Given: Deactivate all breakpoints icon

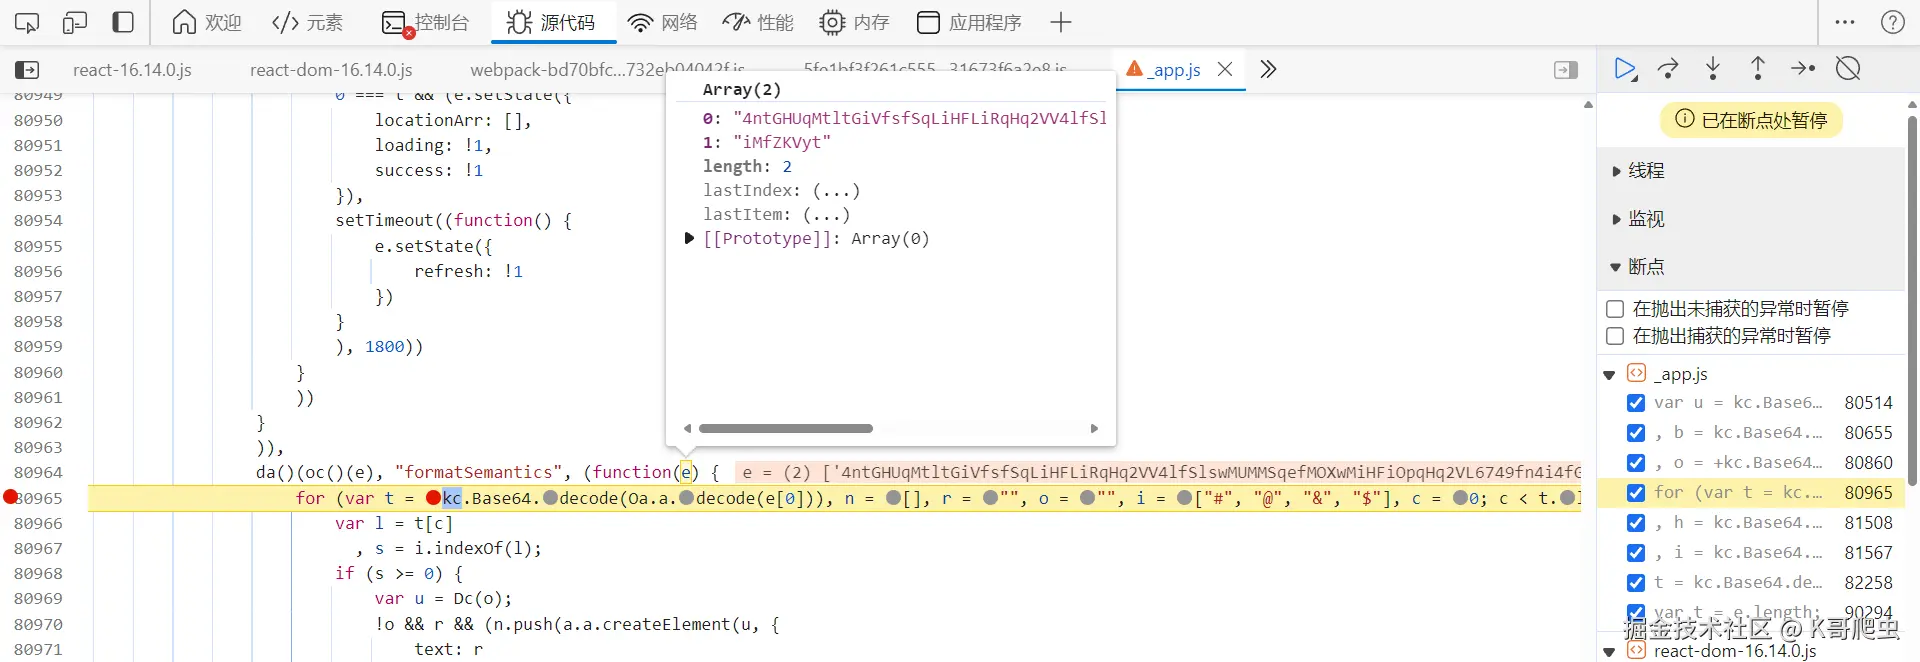Looking at the screenshot, I should (x=1848, y=69).
